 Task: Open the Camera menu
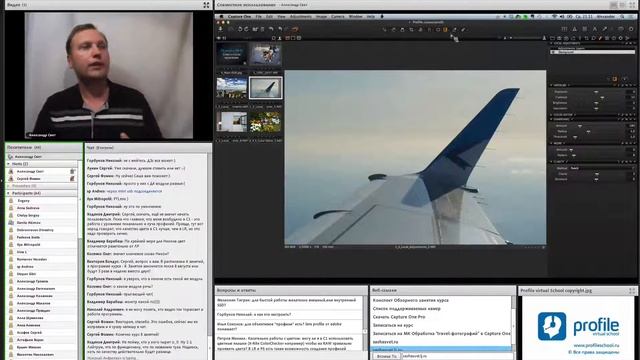(x=338, y=17)
